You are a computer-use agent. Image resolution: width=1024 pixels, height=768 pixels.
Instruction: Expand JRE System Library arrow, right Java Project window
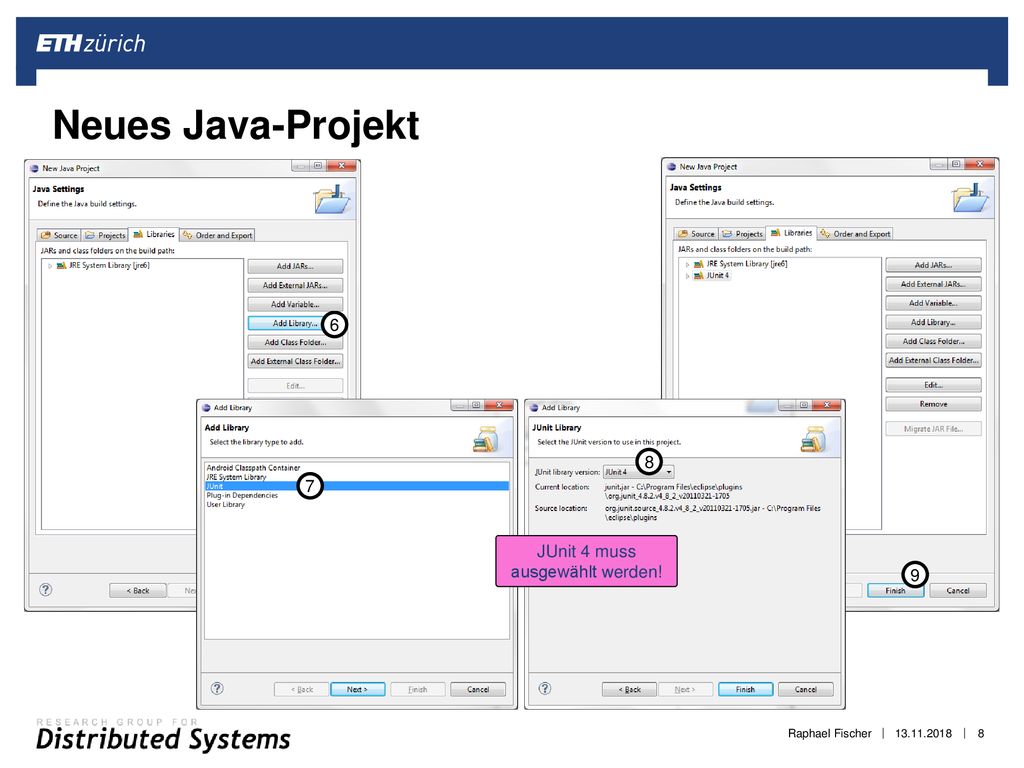(687, 264)
